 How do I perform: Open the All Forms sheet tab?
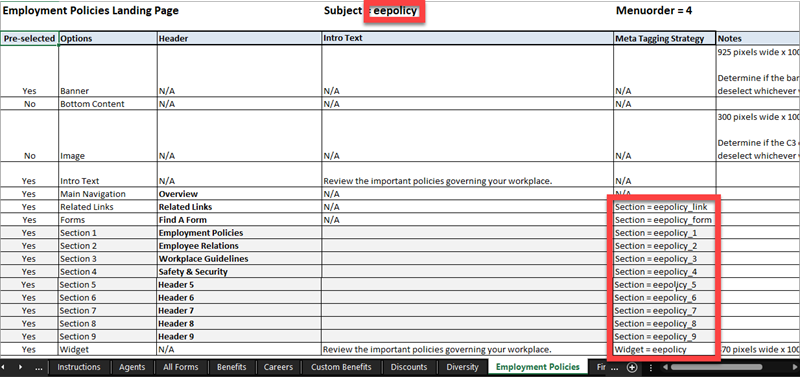click(181, 367)
